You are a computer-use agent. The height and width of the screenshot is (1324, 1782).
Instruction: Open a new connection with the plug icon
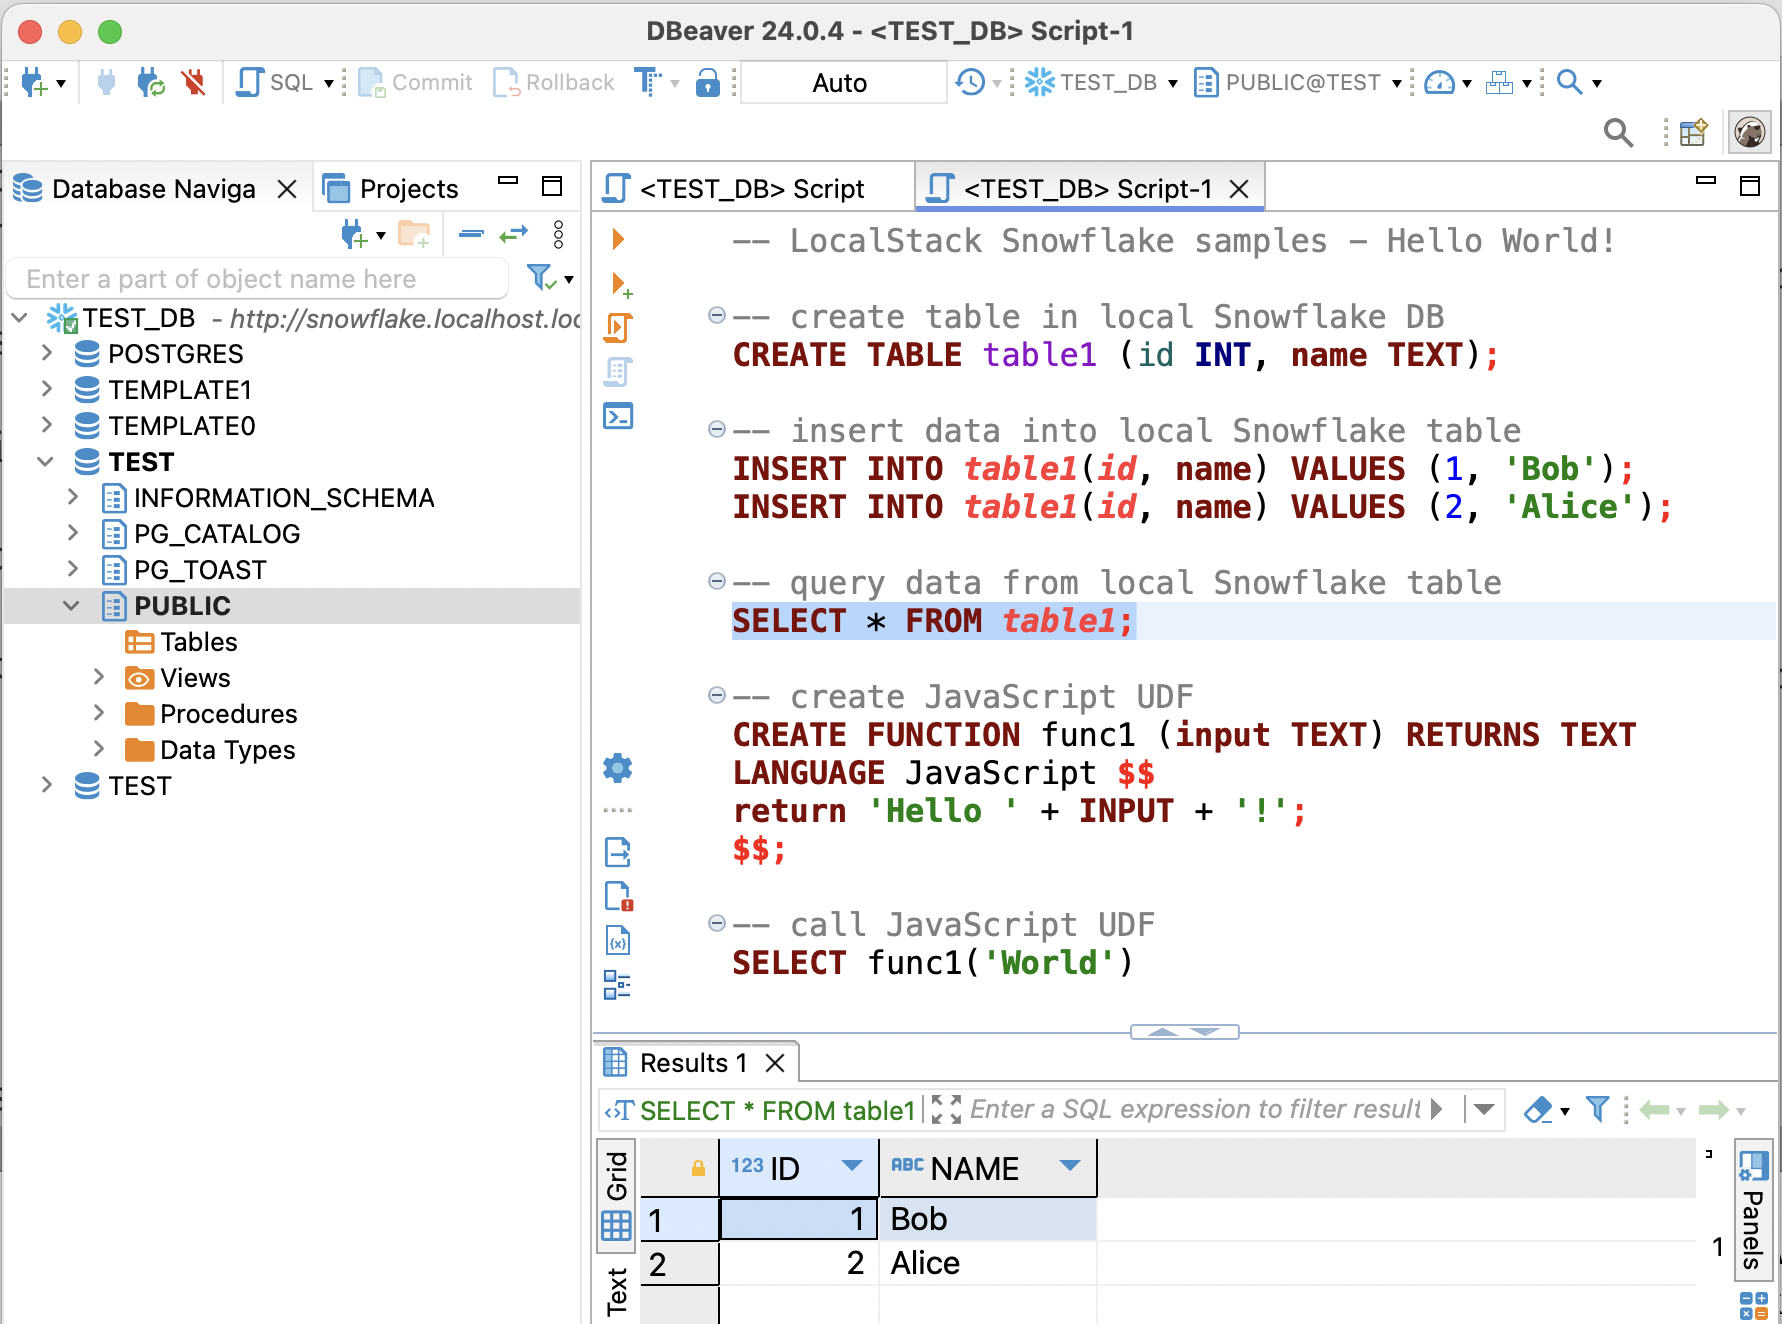(x=33, y=82)
